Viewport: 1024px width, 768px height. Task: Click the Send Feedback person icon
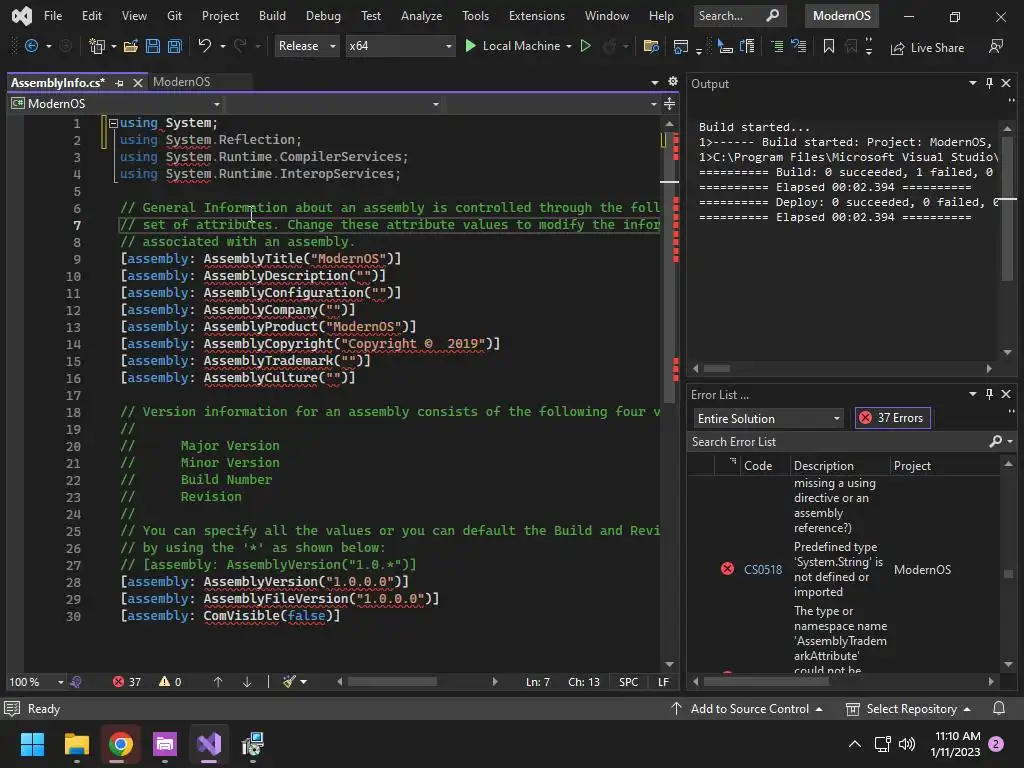[x=996, y=46]
